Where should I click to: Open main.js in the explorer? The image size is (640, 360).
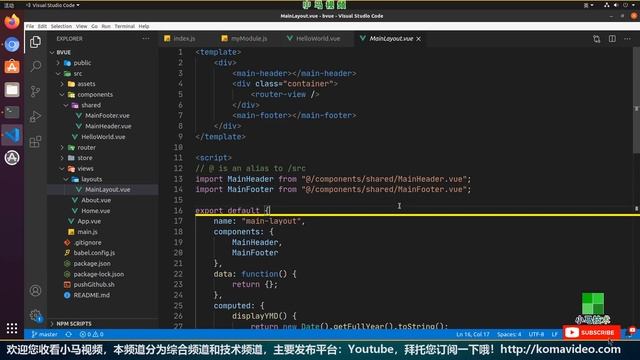pyautogui.click(x=87, y=232)
